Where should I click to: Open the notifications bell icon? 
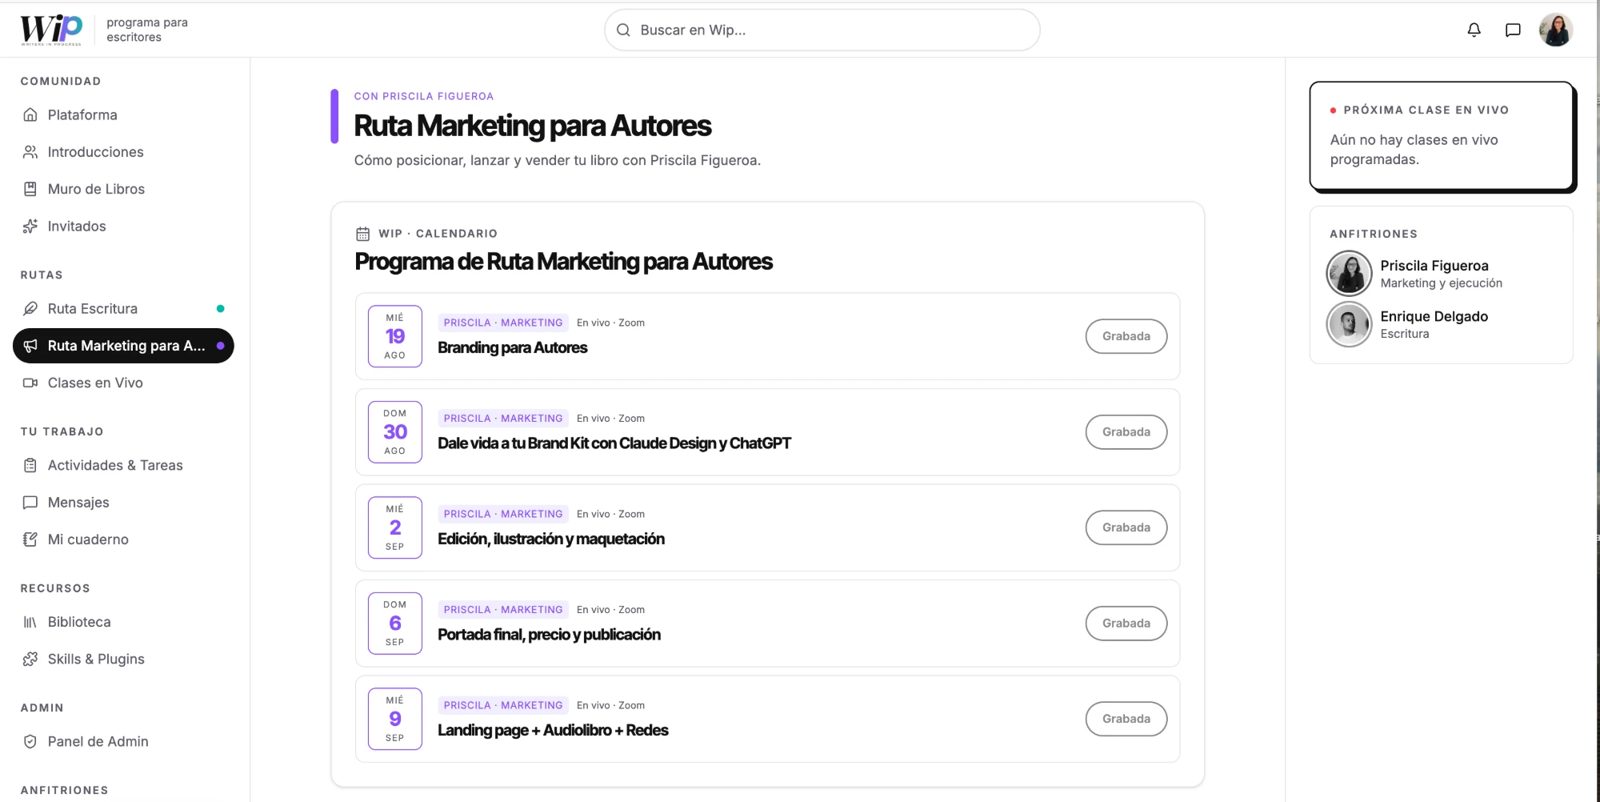[x=1474, y=30]
